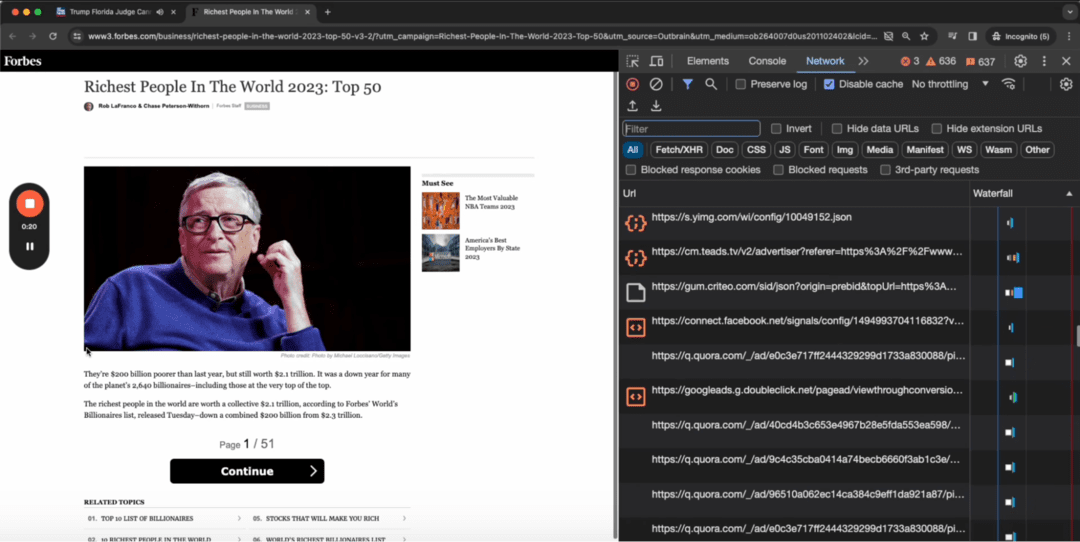Check the Hide data URLs option

(x=837, y=129)
